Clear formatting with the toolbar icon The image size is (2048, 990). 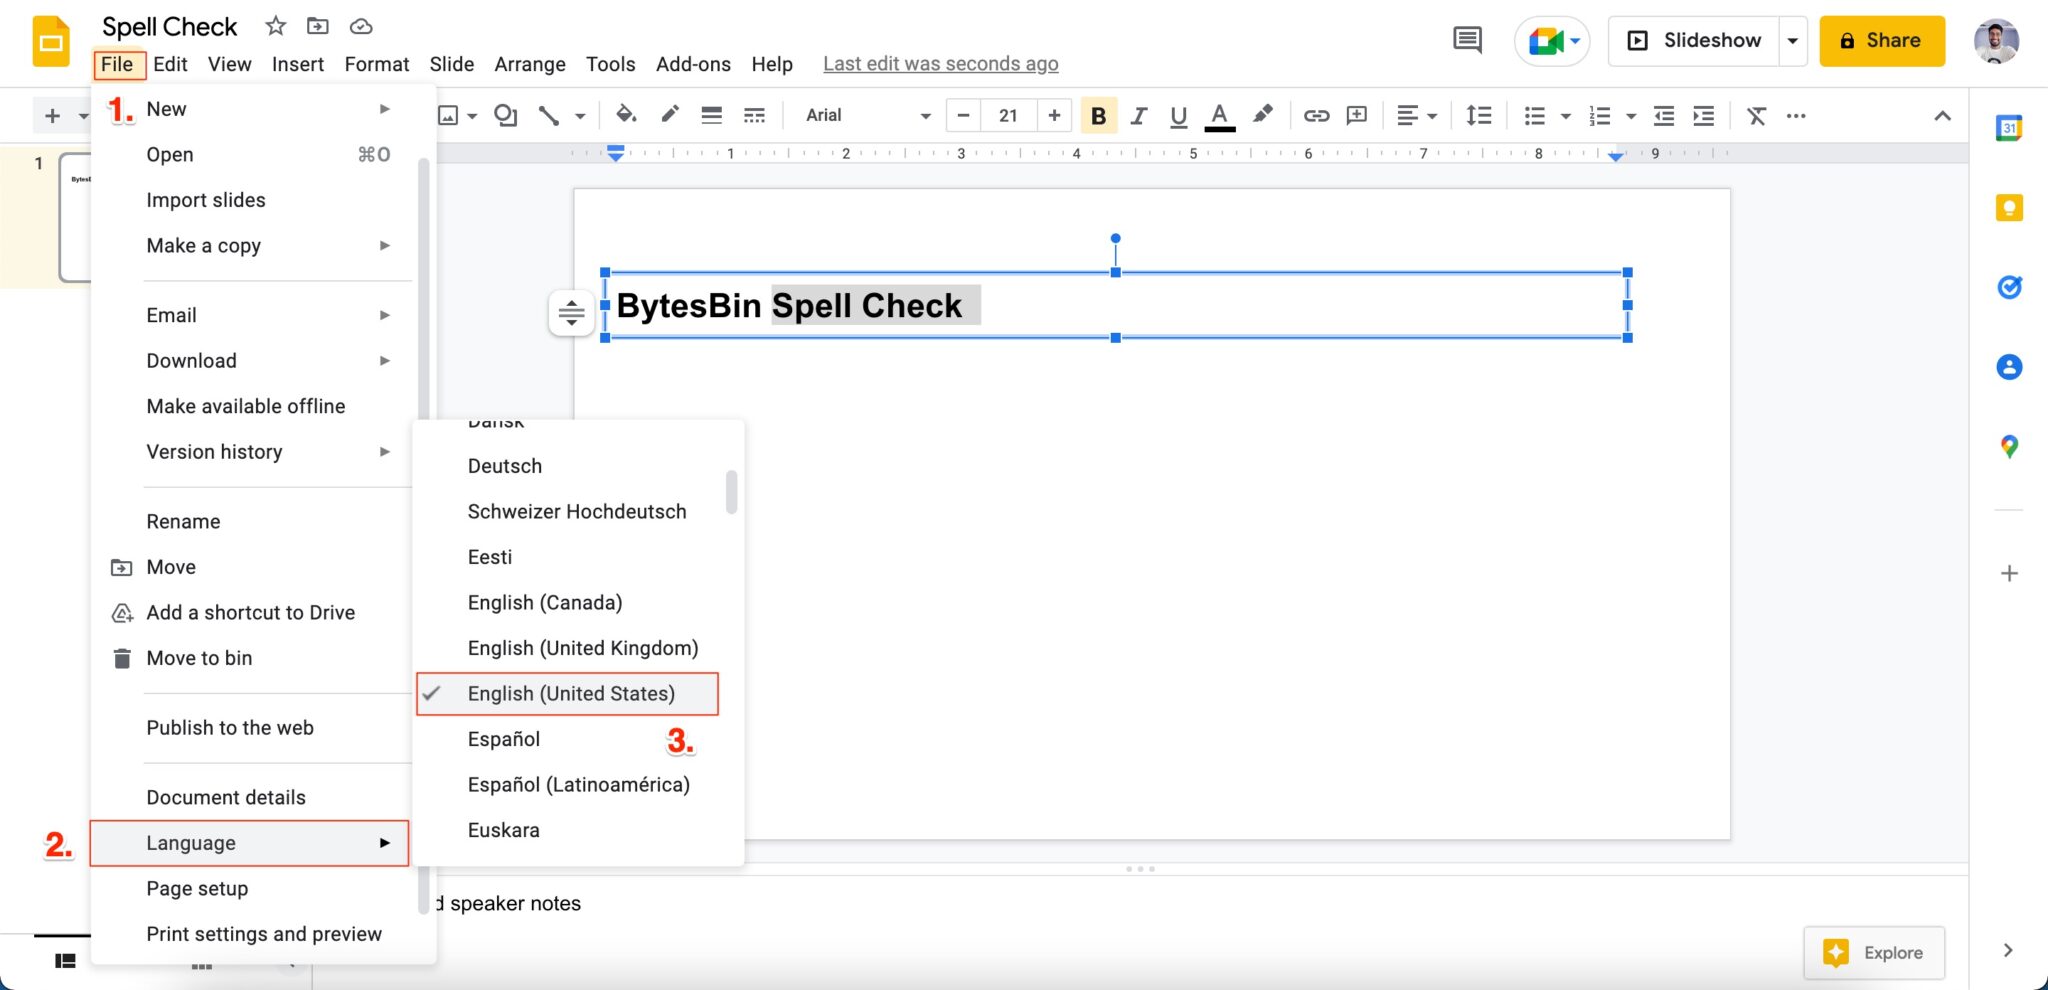click(1757, 115)
